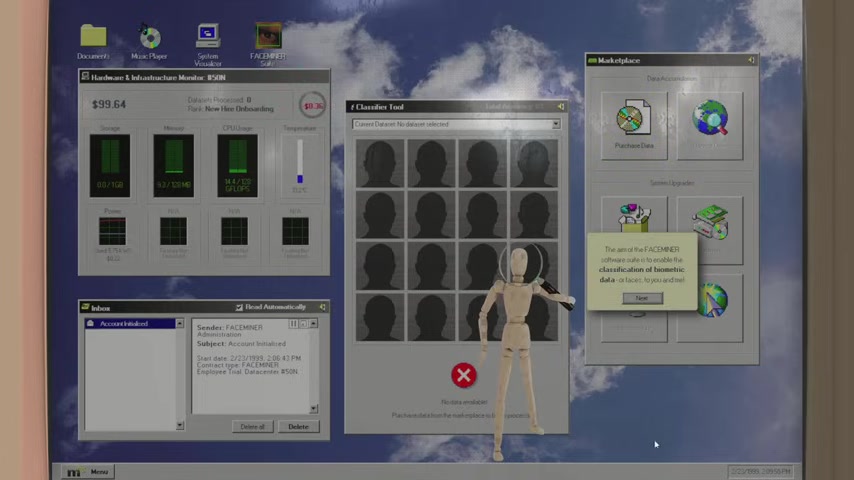Viewport: 854px width, 480px height.
Task: Select the circuit board upgrade icon
Action: (710, 221)
